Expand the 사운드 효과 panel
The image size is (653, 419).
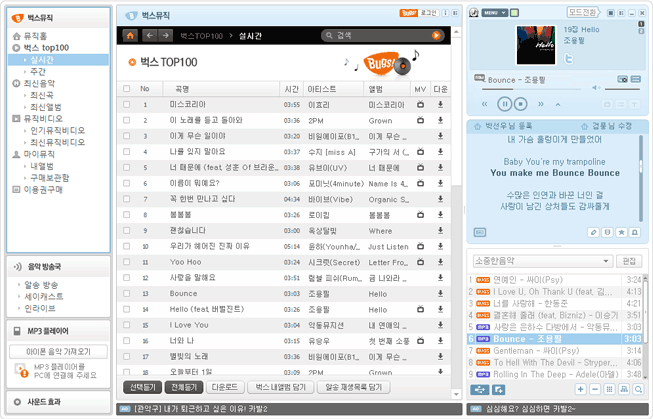click(x=58, y=402)
